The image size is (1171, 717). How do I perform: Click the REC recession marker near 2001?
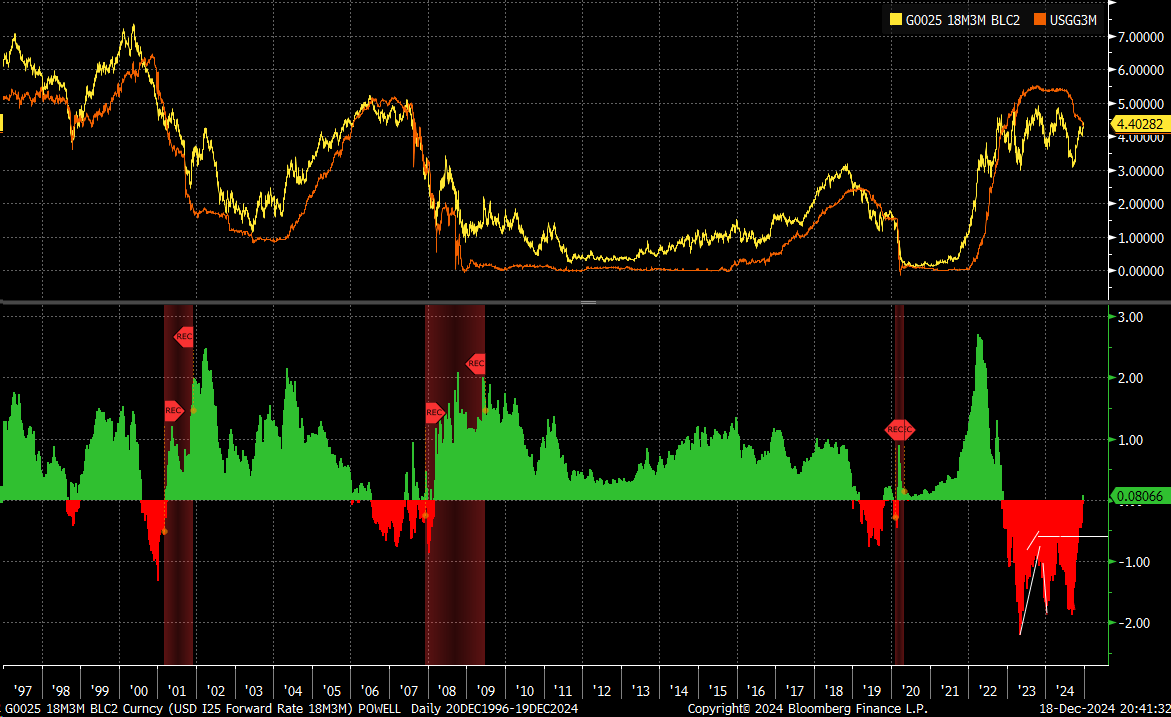point(183,337)
